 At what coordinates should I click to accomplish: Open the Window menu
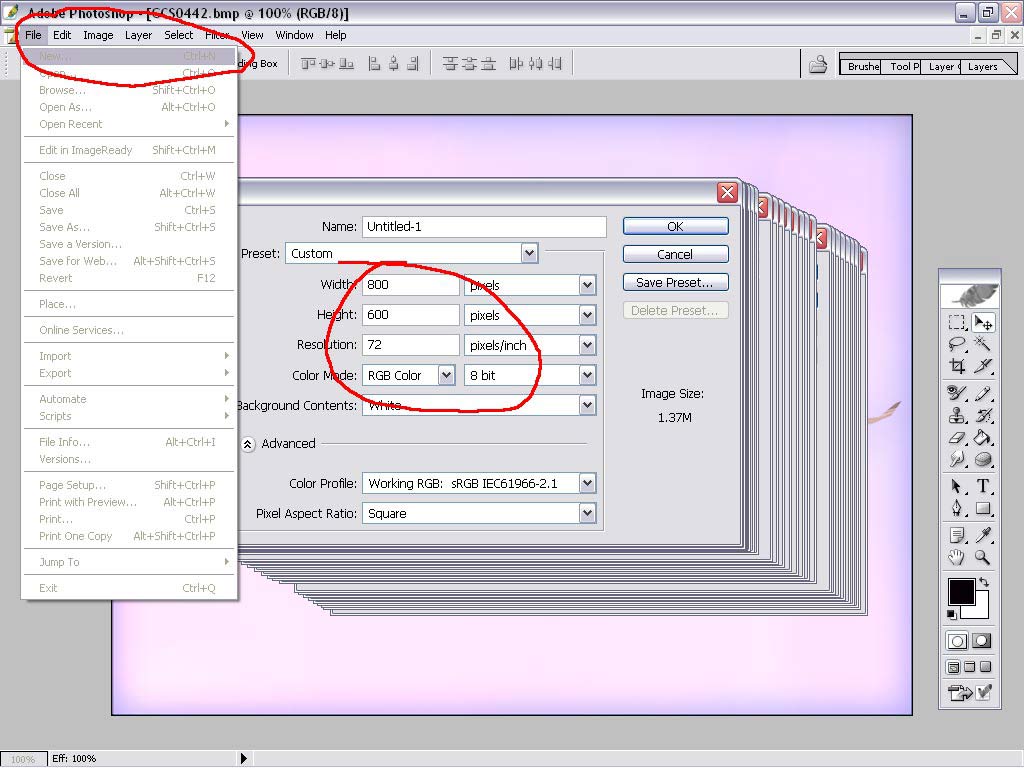click(294, 35)
